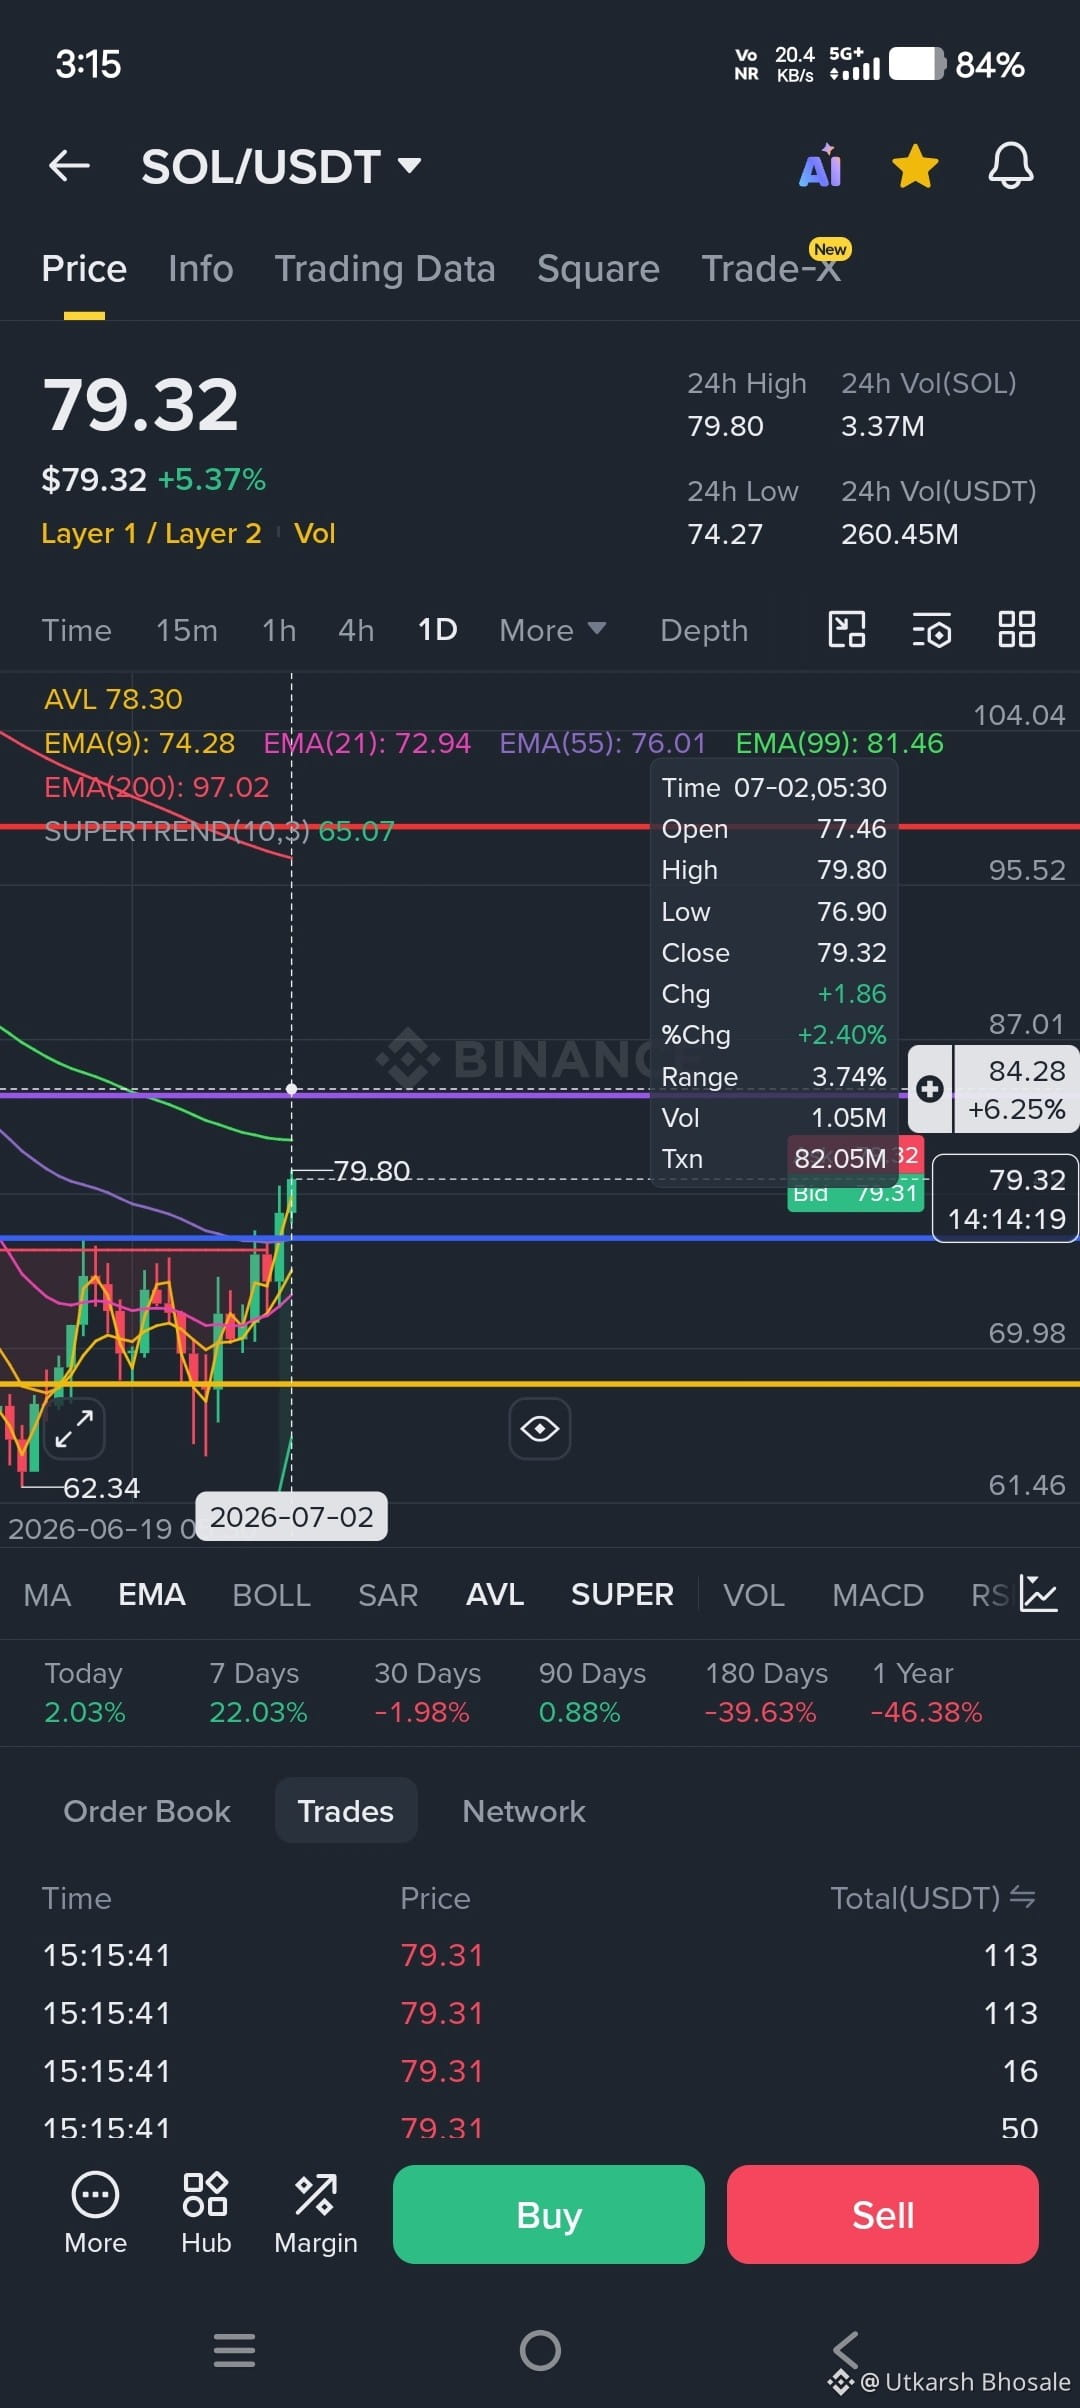Open the Square tab

(598, 269)
